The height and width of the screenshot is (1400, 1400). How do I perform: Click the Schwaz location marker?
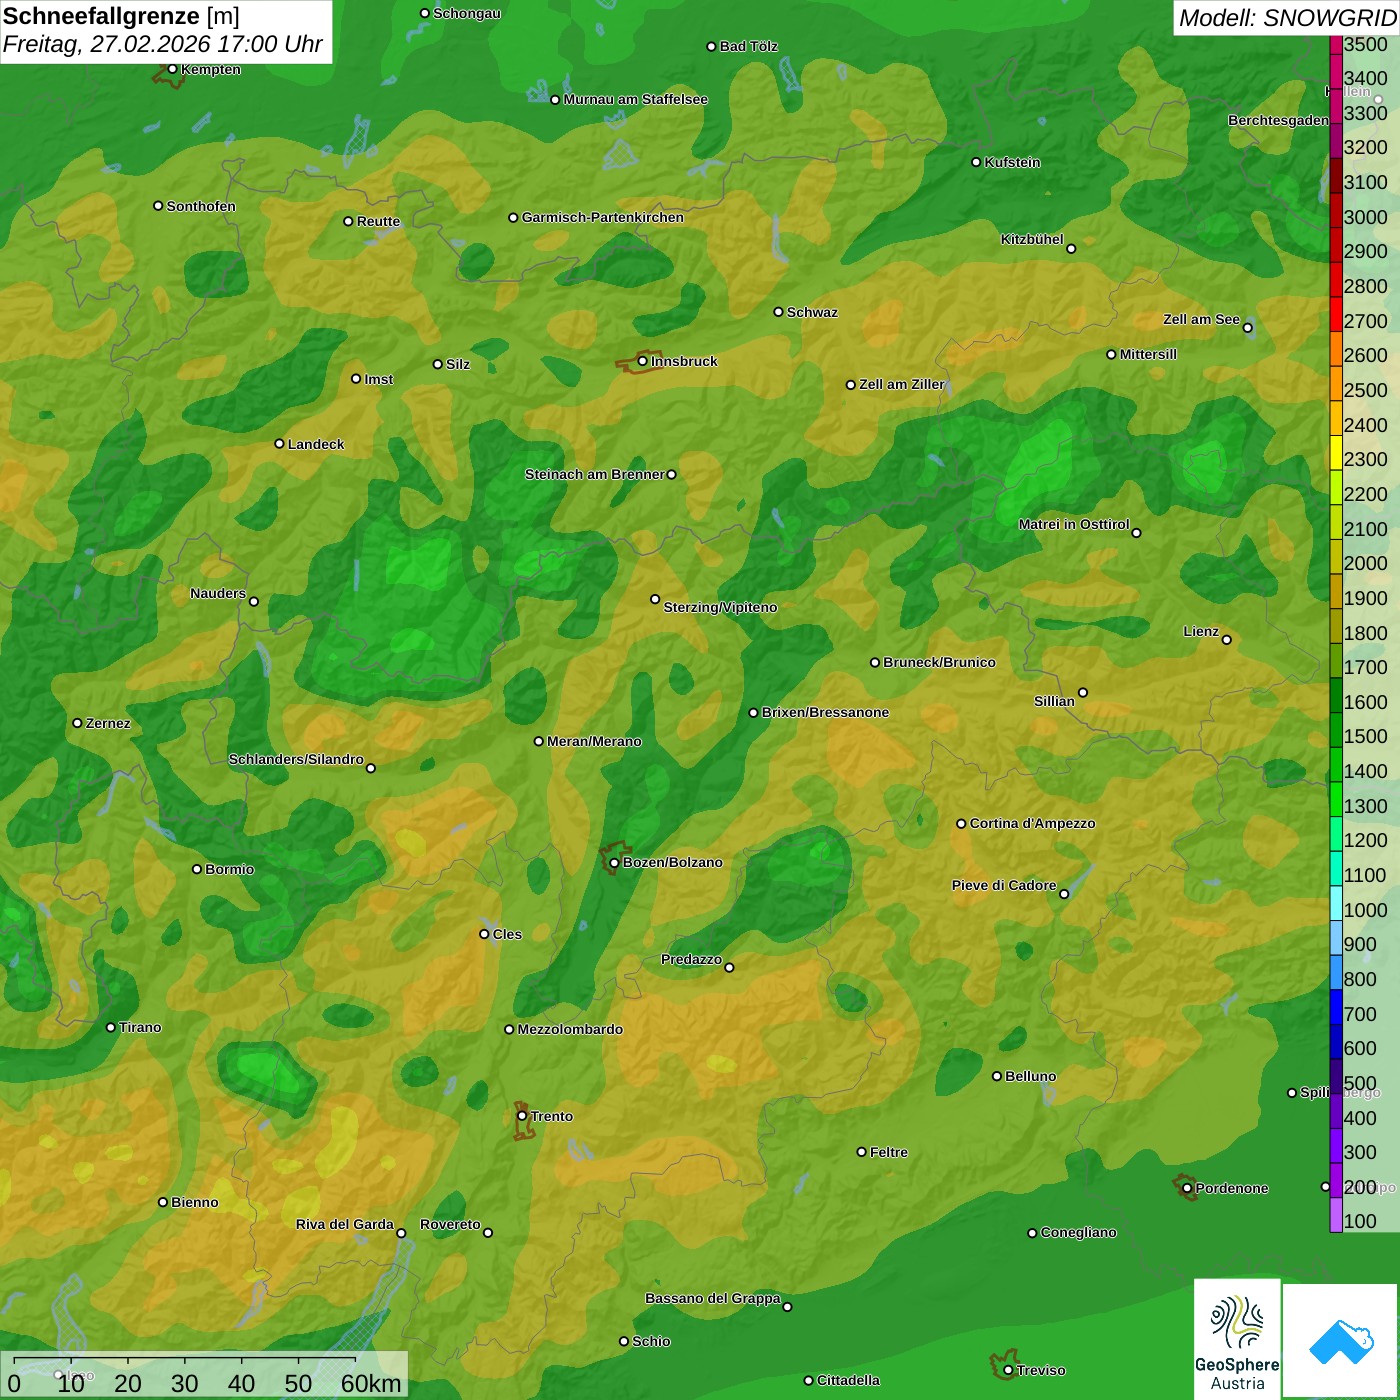(x=778, y=312)
